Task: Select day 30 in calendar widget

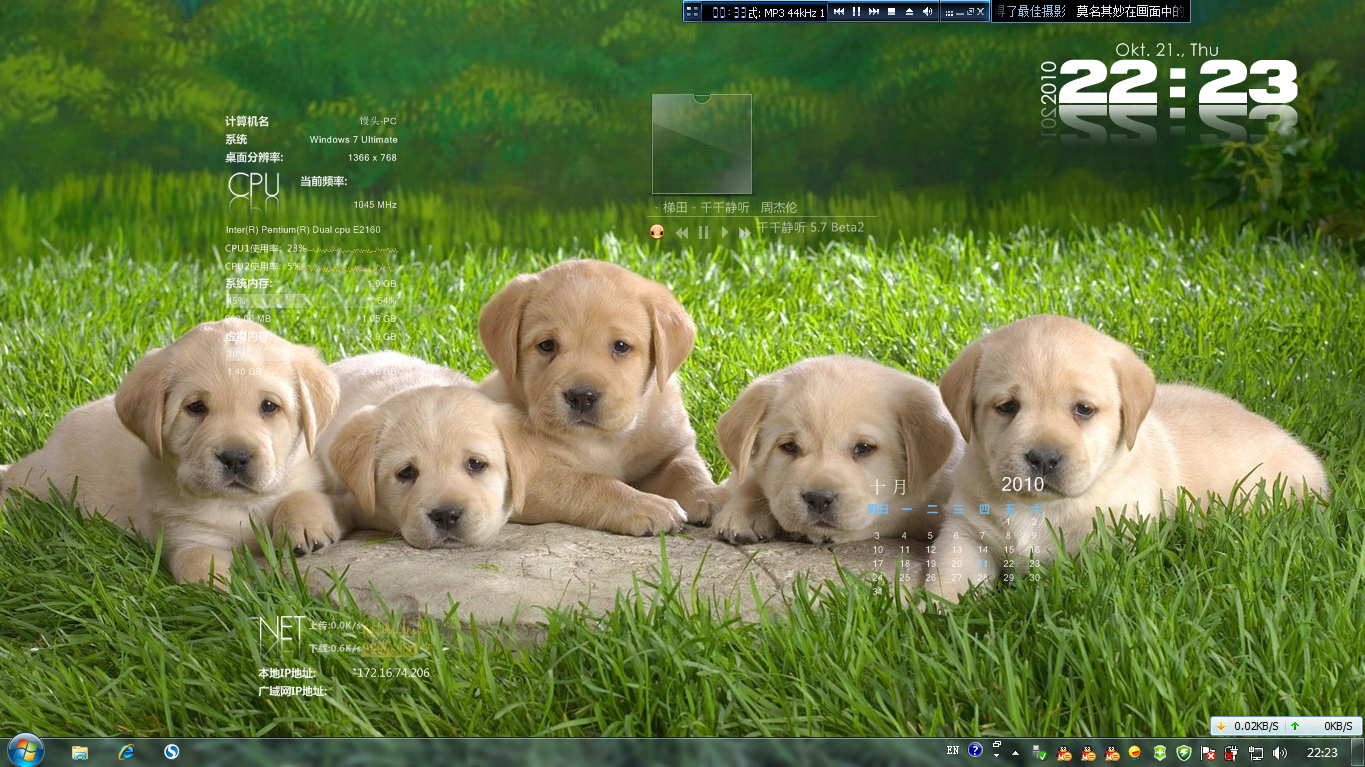Action: (x=1035, y=578)
